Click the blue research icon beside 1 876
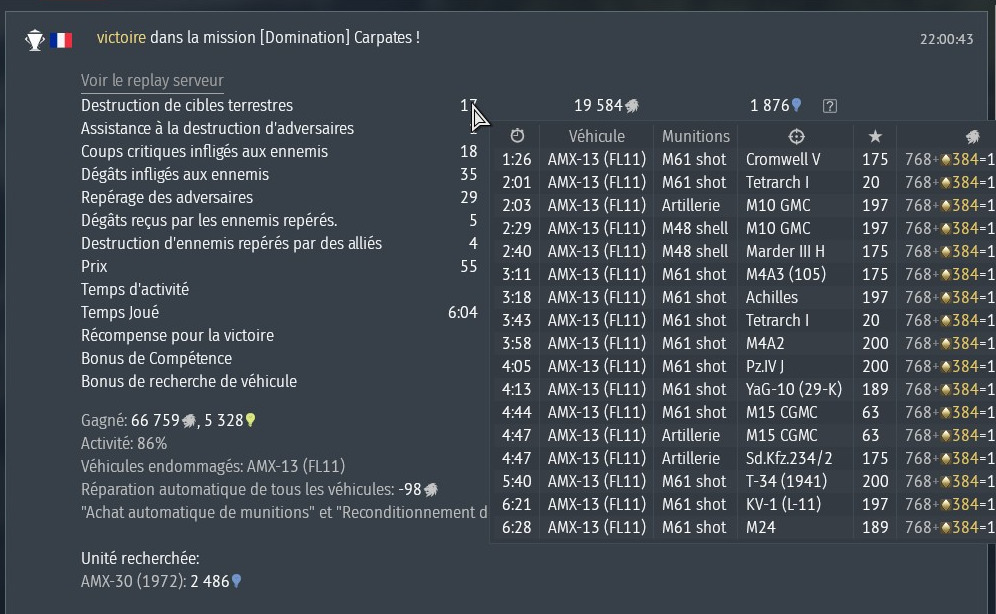Viewport: 996px width, 614px height. coord(797,106)
